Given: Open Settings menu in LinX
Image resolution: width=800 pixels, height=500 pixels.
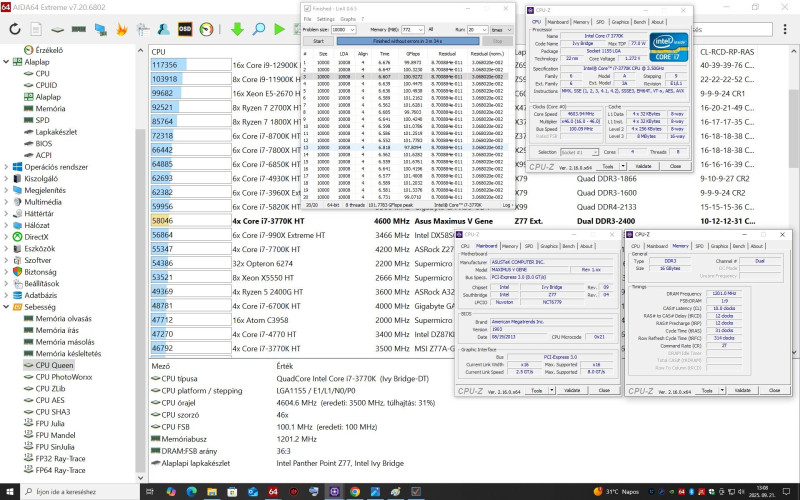Looking at the screenshot, I should 326,19.
